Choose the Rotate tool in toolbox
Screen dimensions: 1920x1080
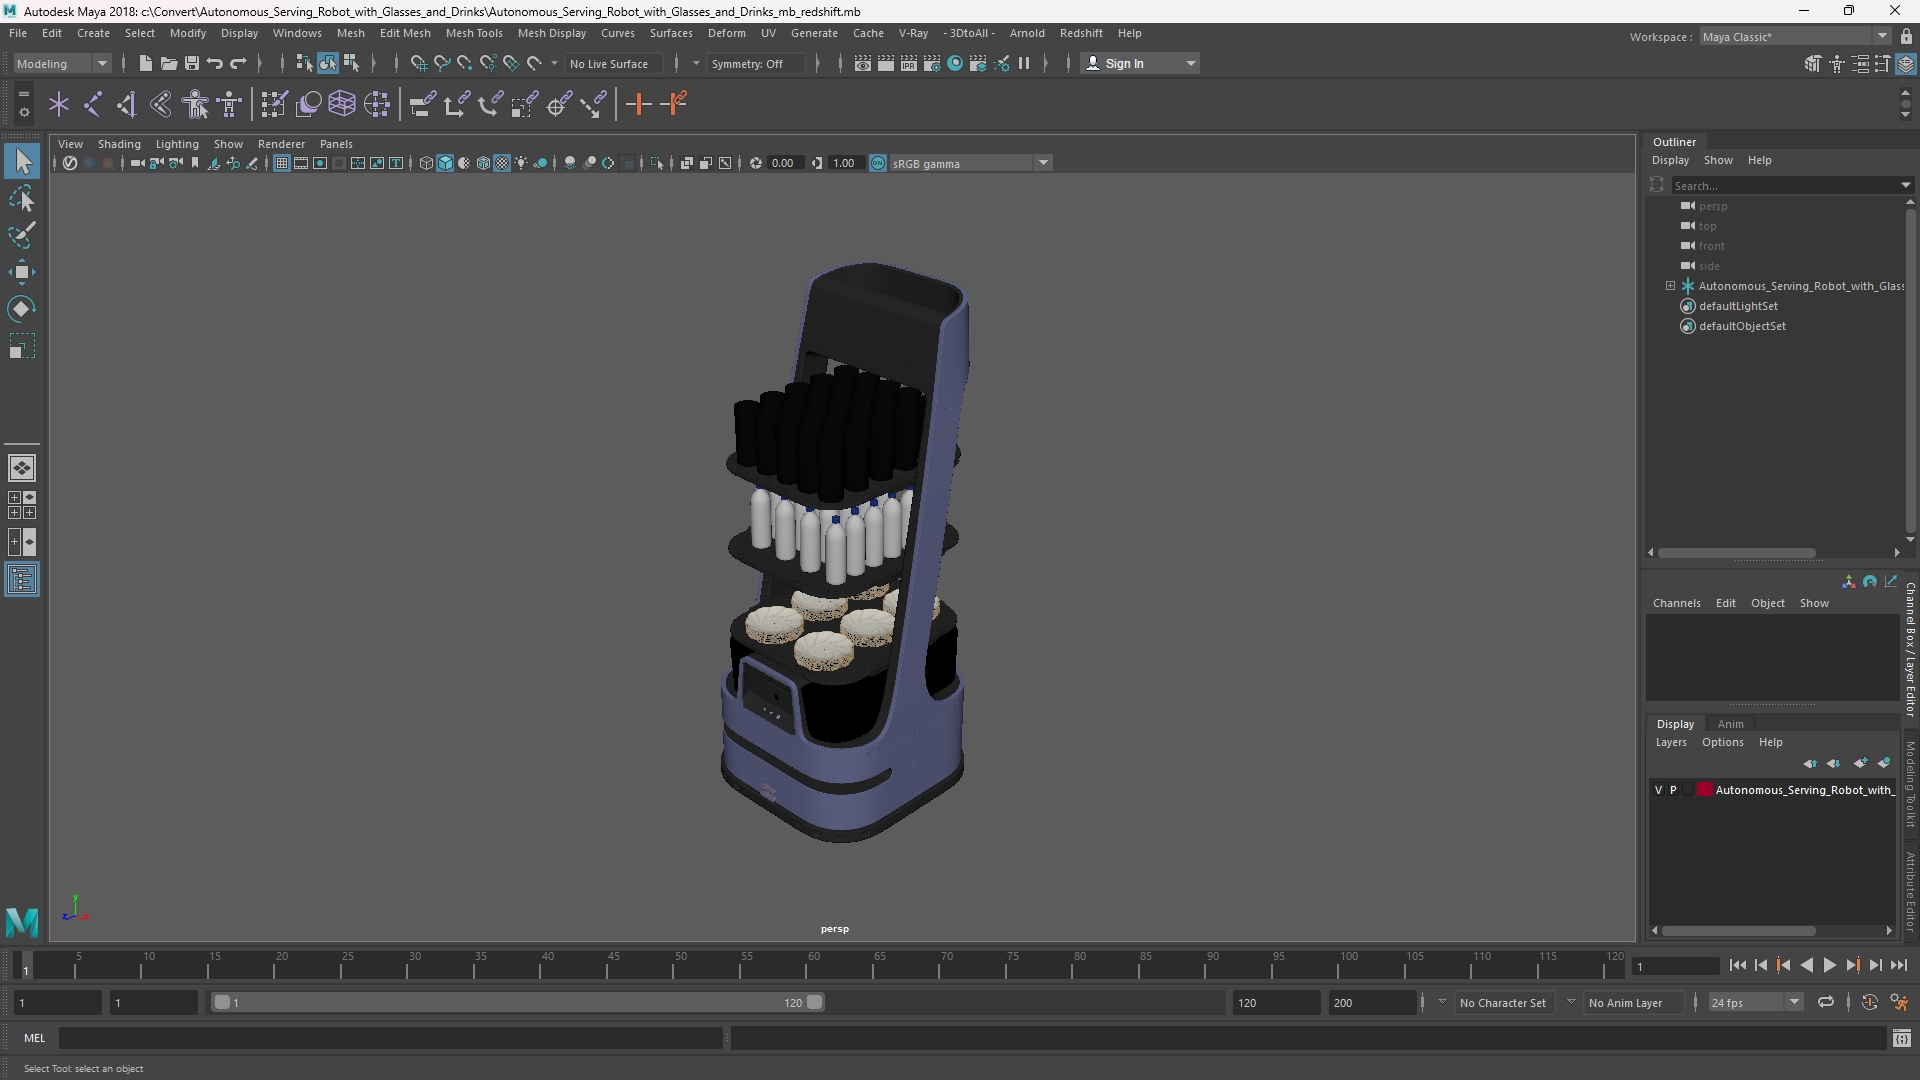click(x=22, y=309)
